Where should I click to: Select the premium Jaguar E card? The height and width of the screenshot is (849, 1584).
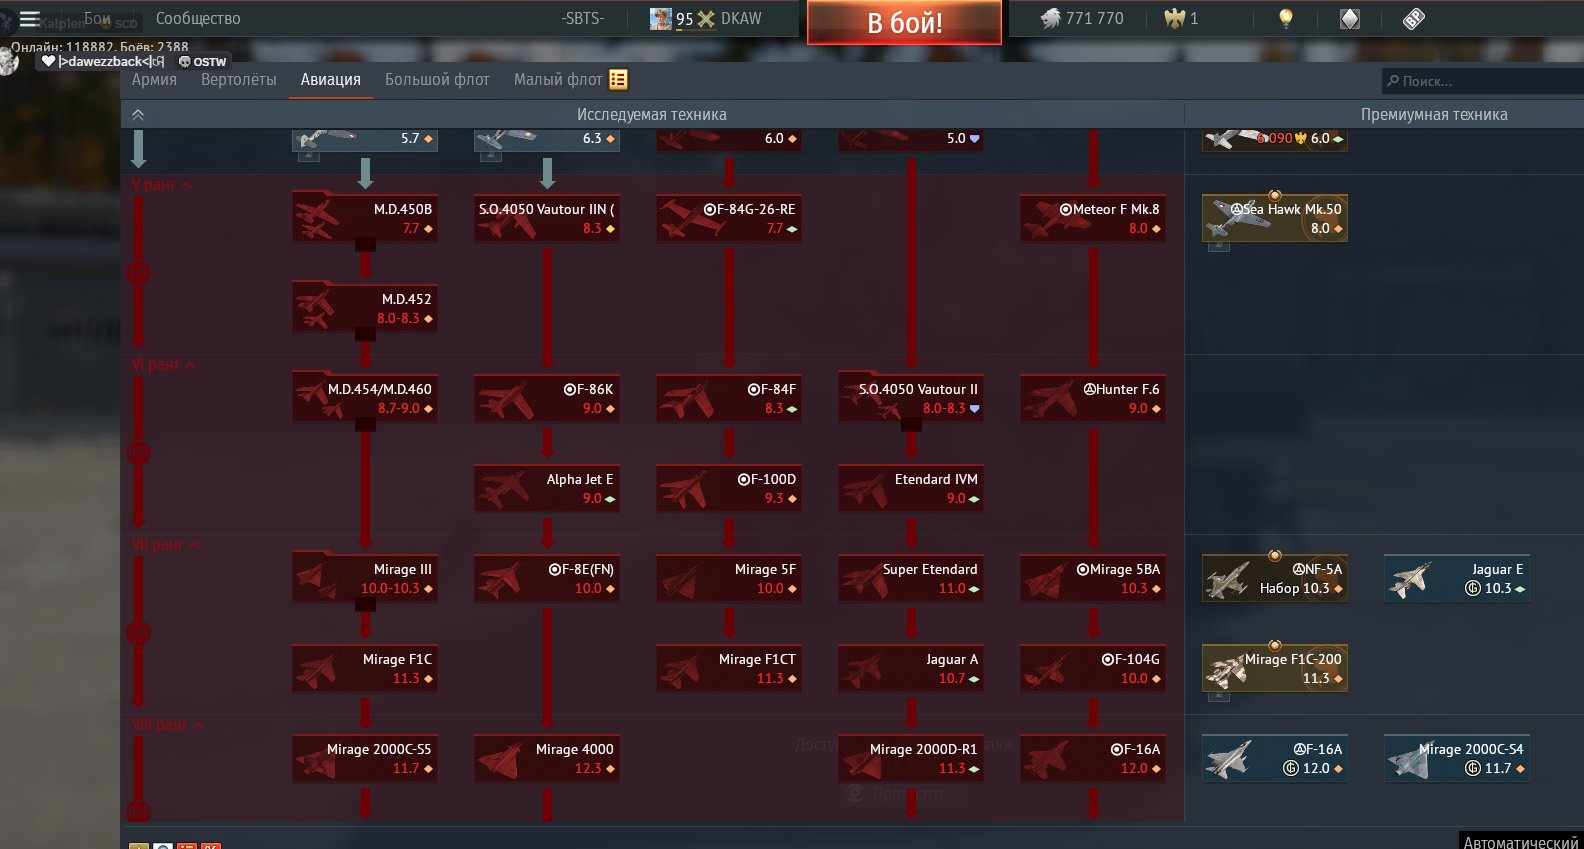[1457, 578]
